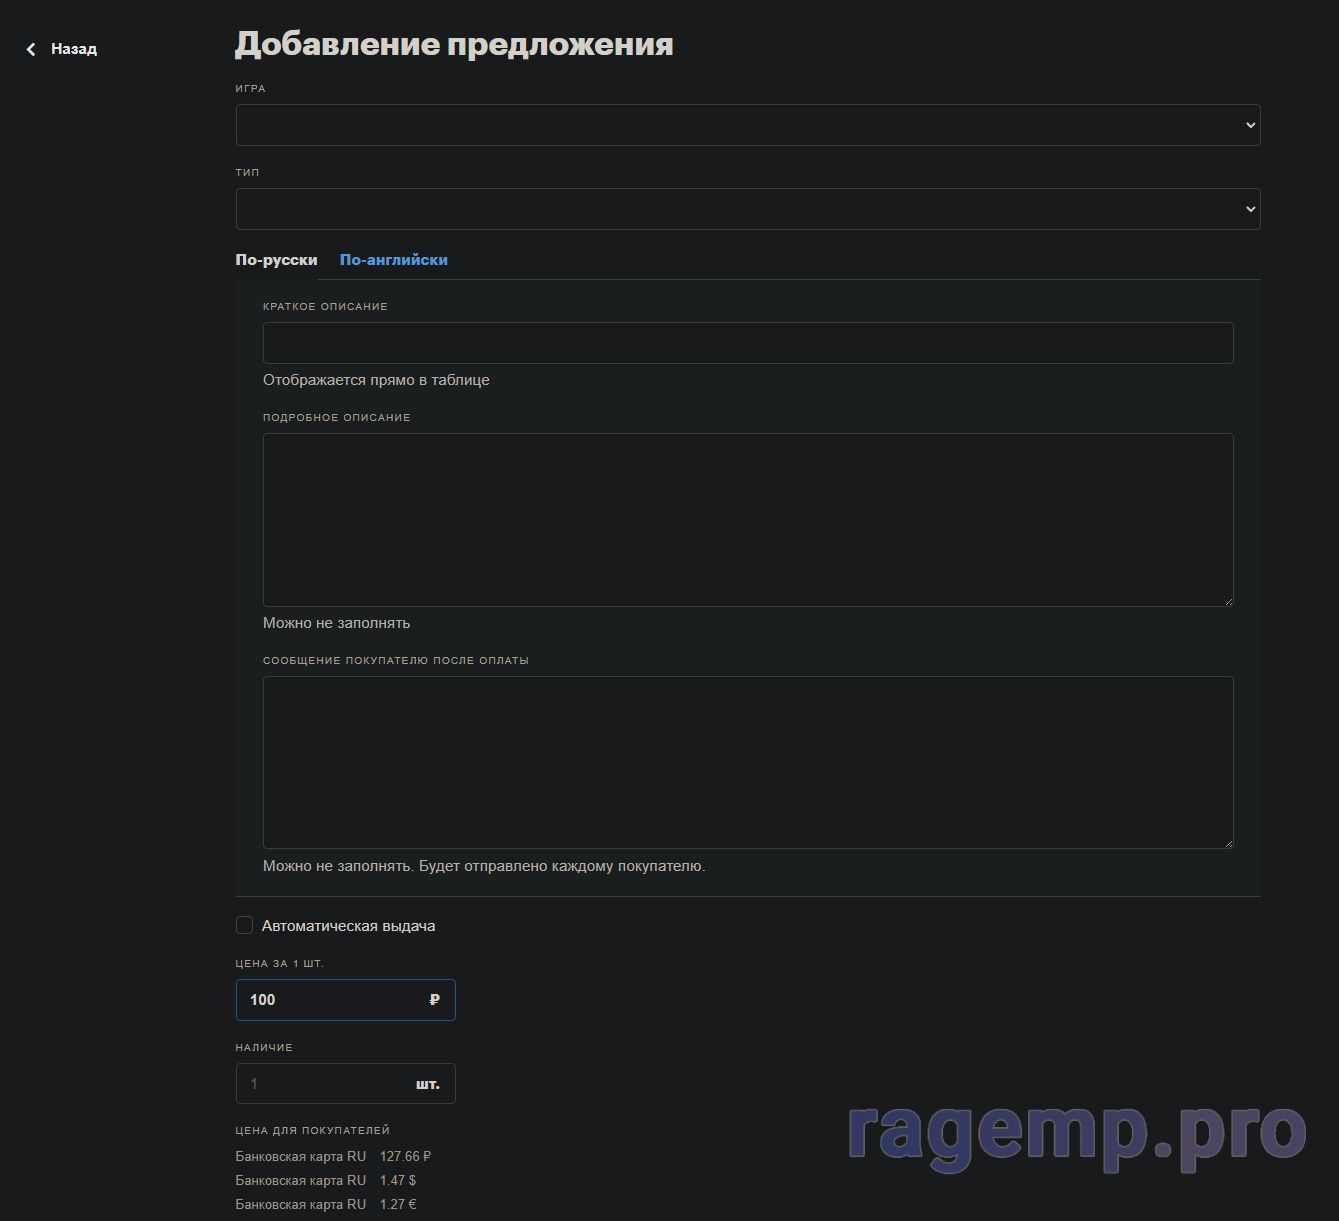Click the Цена для покупателей label
This screenshot has height=1221, width=1339.
313,1131
